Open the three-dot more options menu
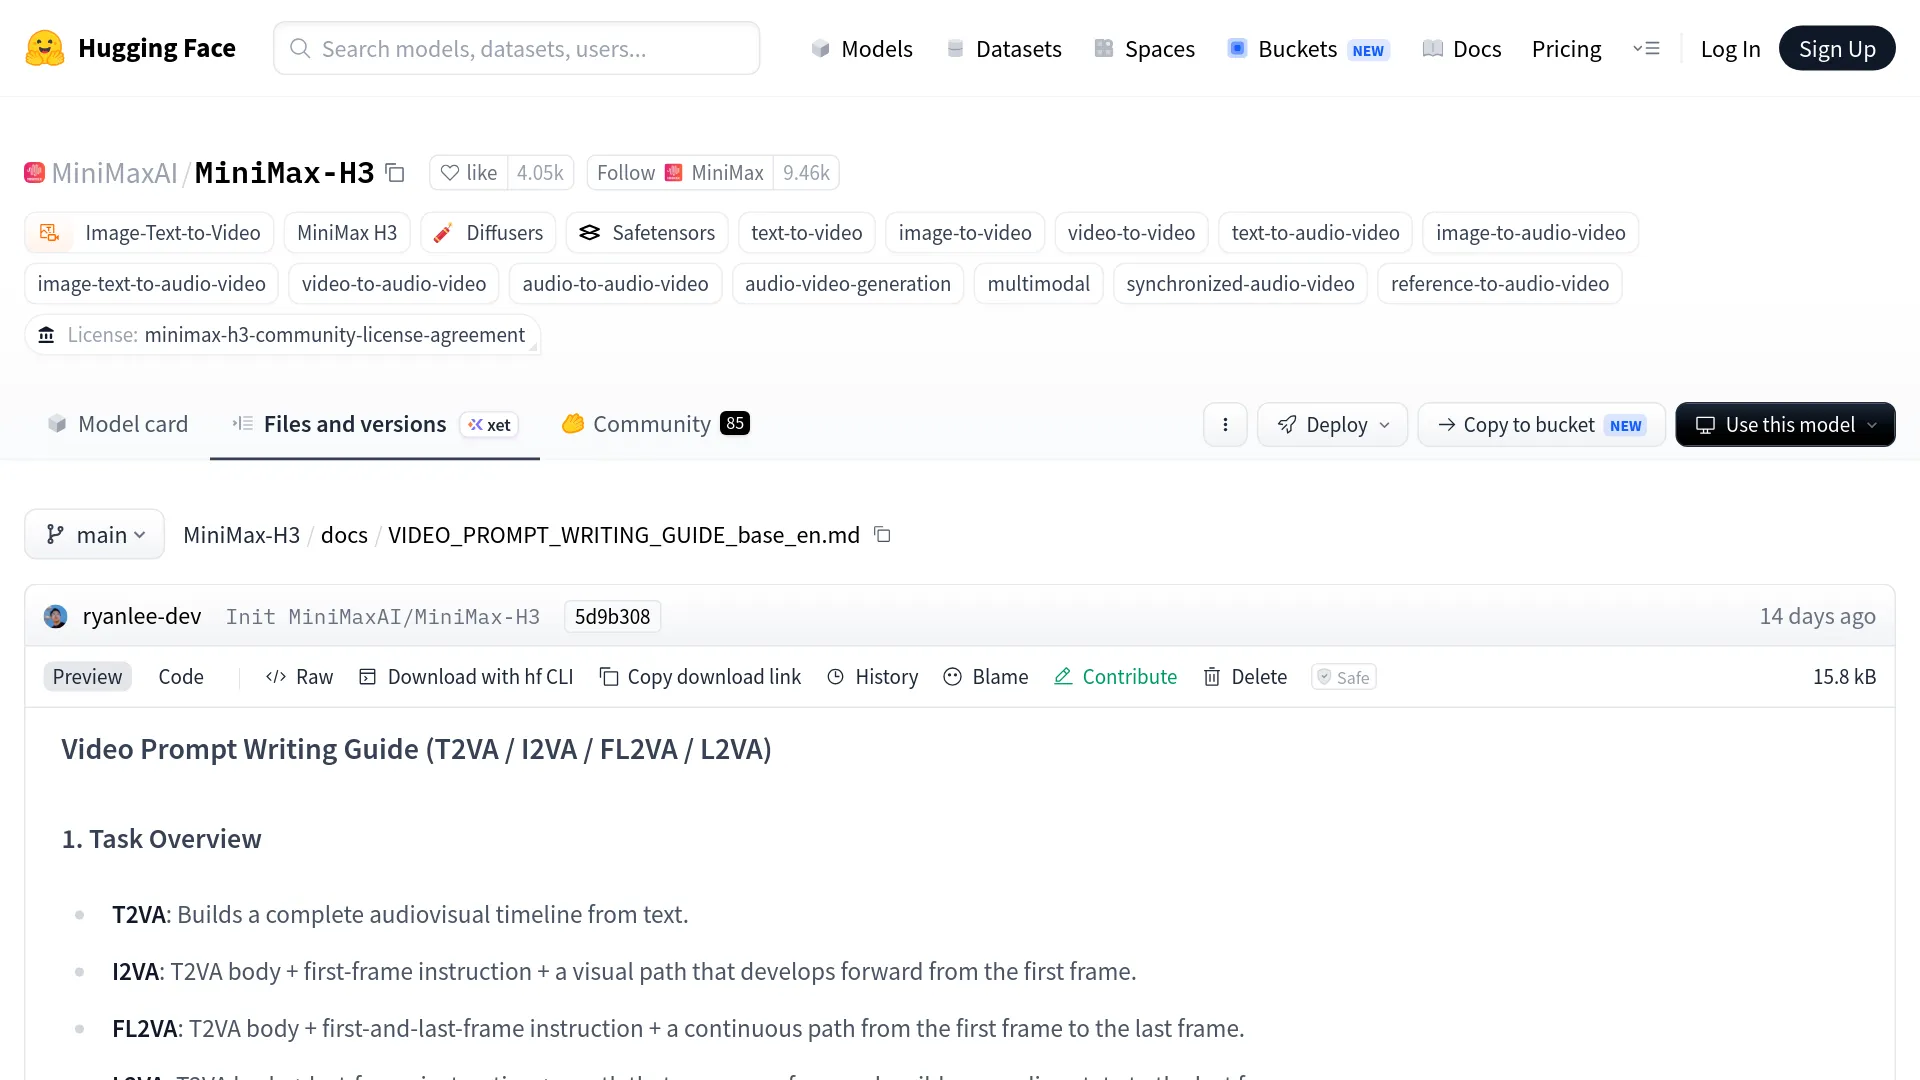This screenshot has width=1920, height=1080. coord(1225,425)
